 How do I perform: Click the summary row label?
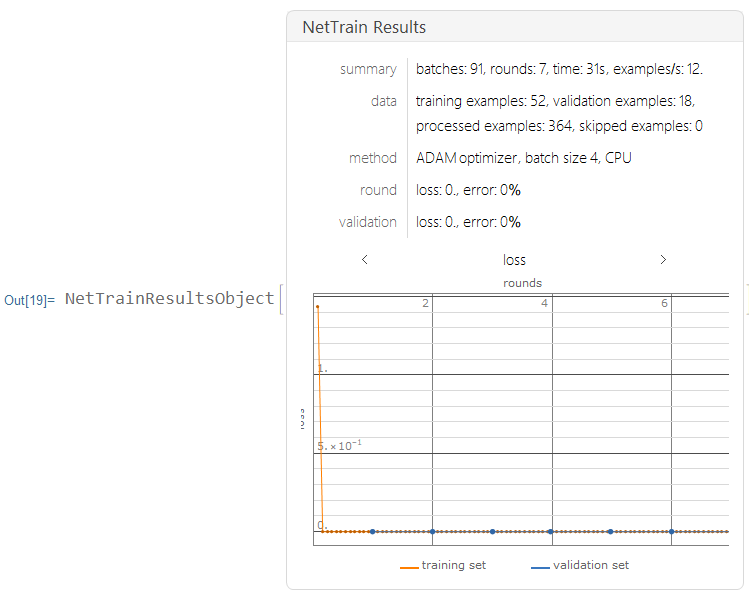point(368,69)
